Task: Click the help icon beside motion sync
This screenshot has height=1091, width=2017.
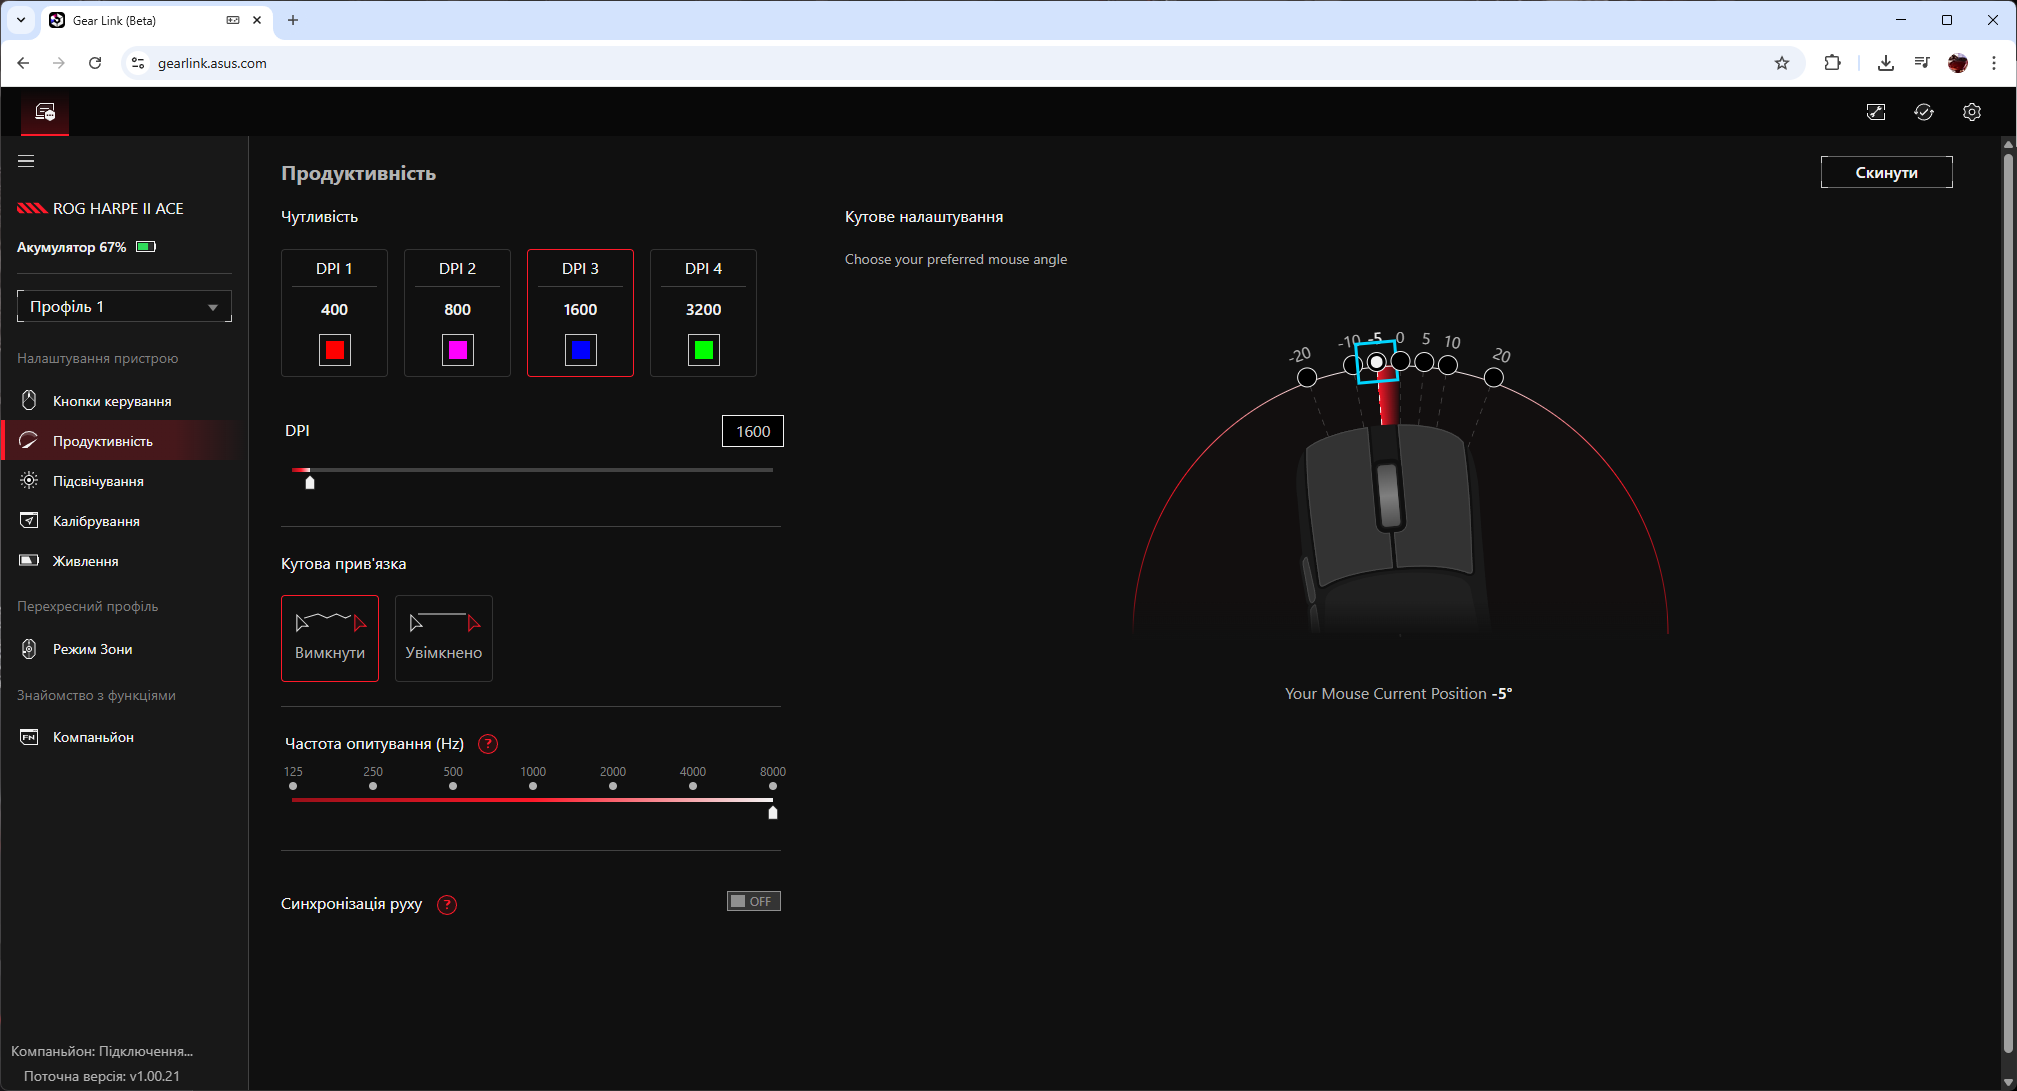Action: tap(447, 905)
